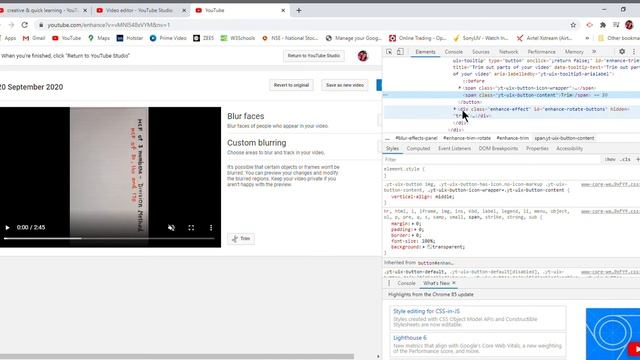Click Revert to original button

pyautogui.click(x=291, y=85)
